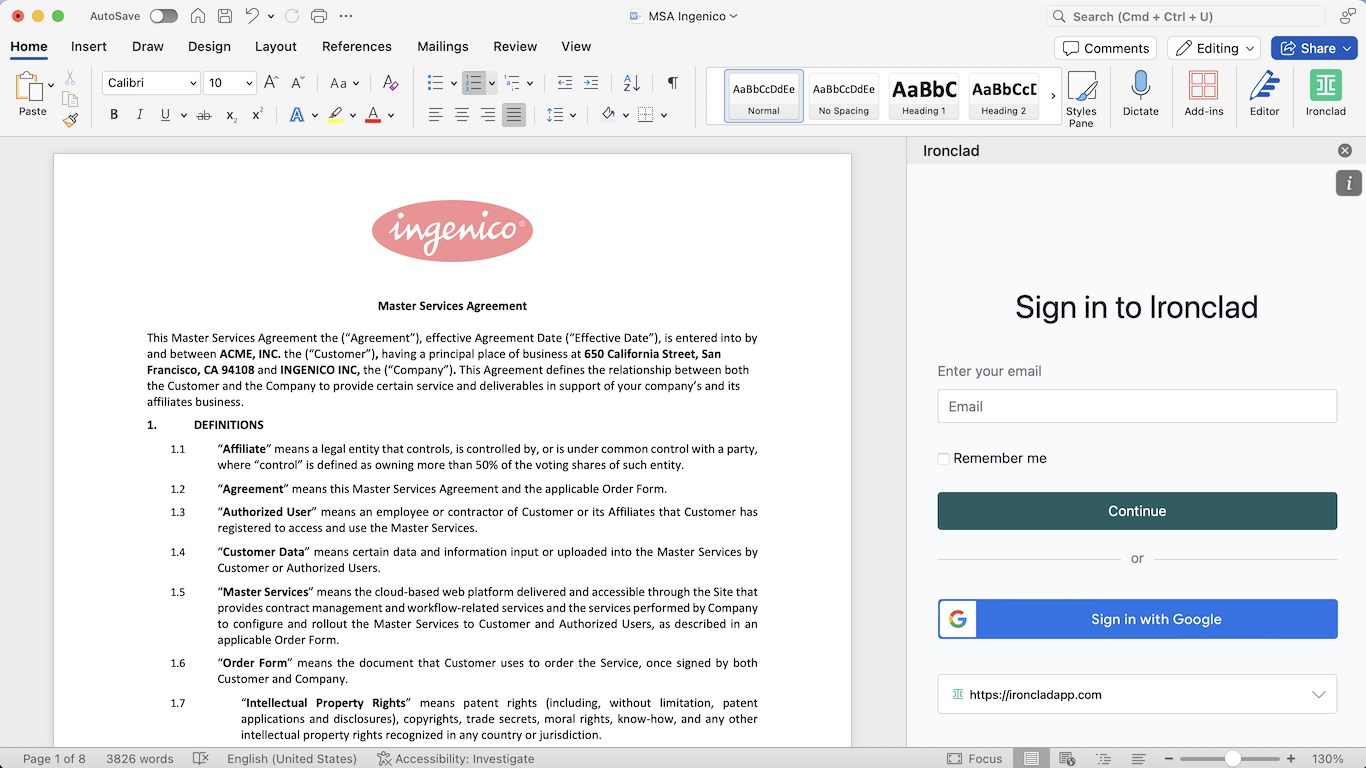Click the red font color swatch

pyautogui.click(x=373, y=115)
